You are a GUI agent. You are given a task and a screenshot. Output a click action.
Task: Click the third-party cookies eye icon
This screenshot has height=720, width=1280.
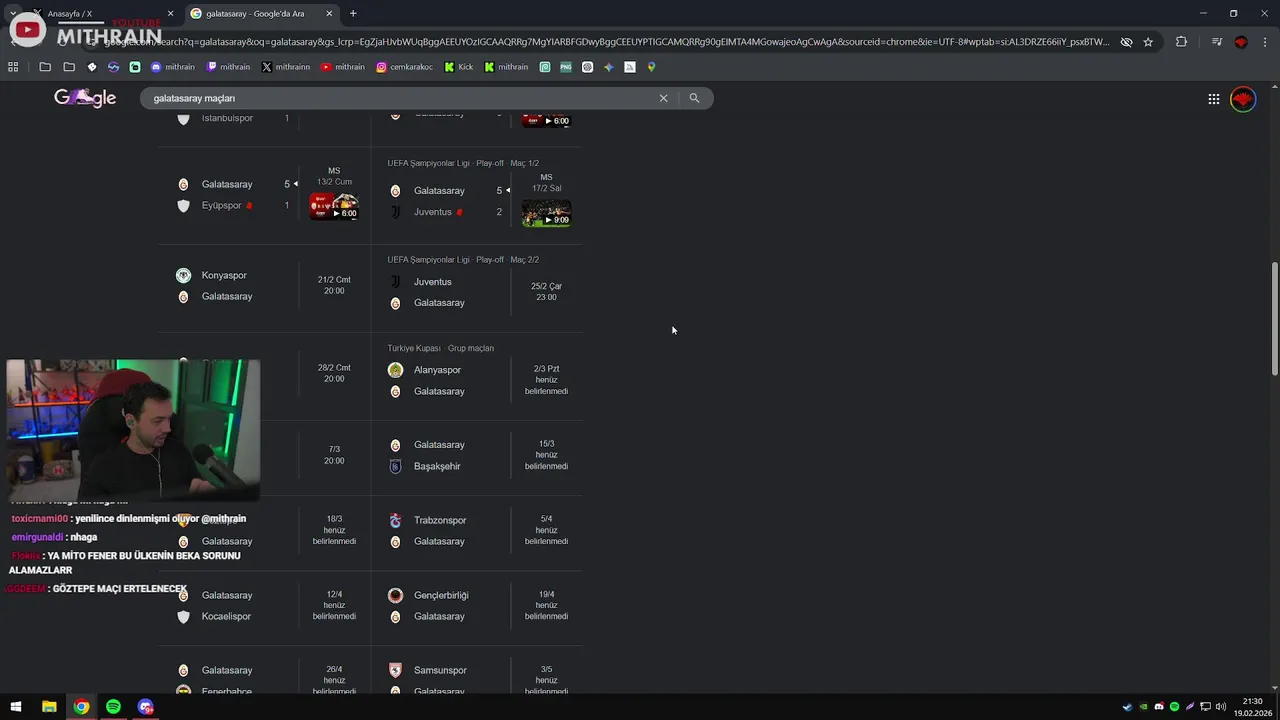[x=1126, y=42]
